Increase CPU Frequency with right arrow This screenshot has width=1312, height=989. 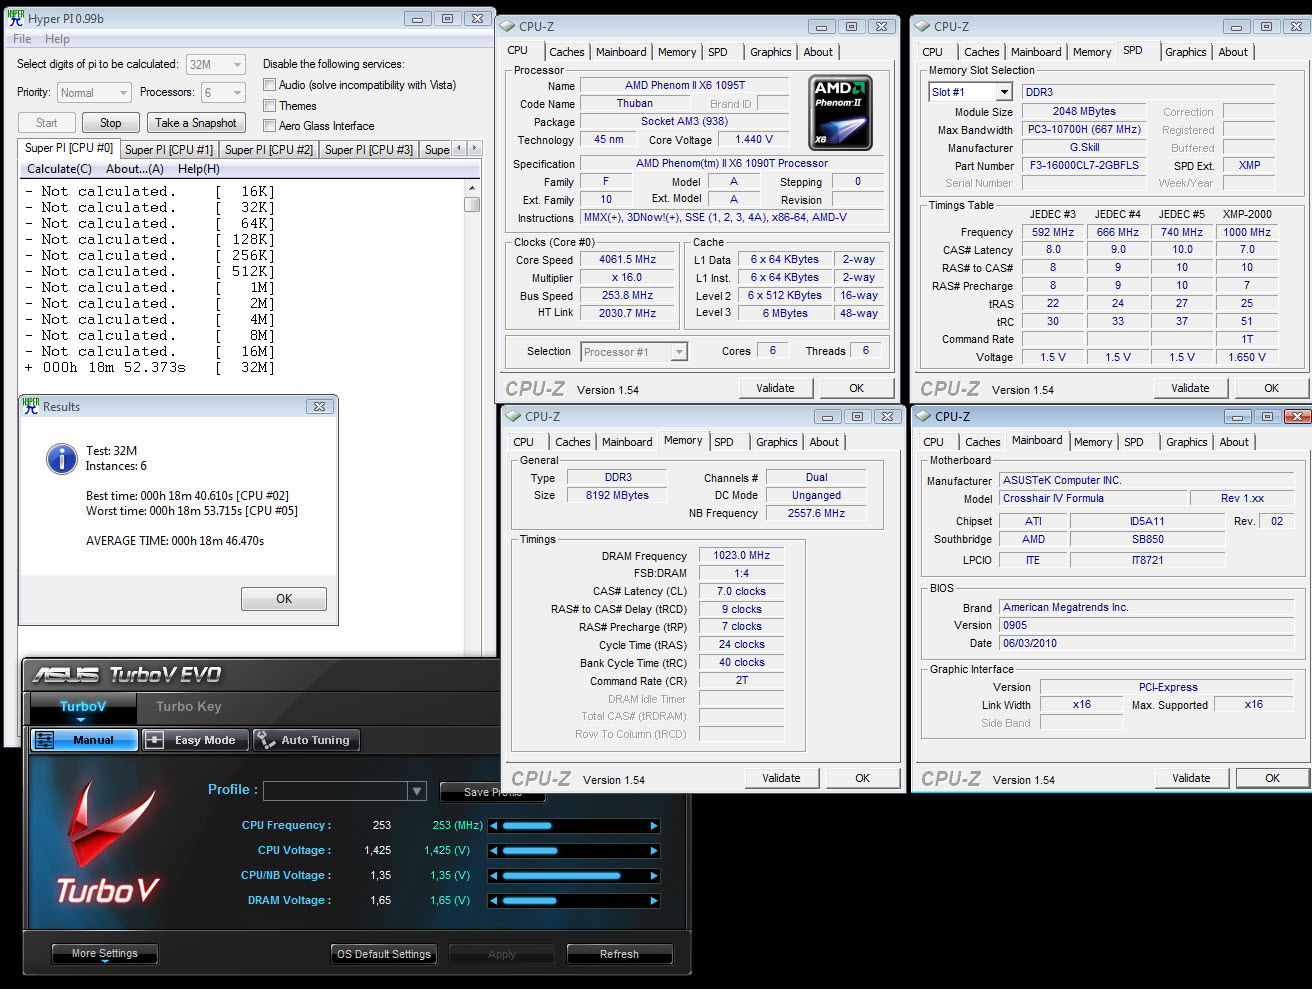654,826
